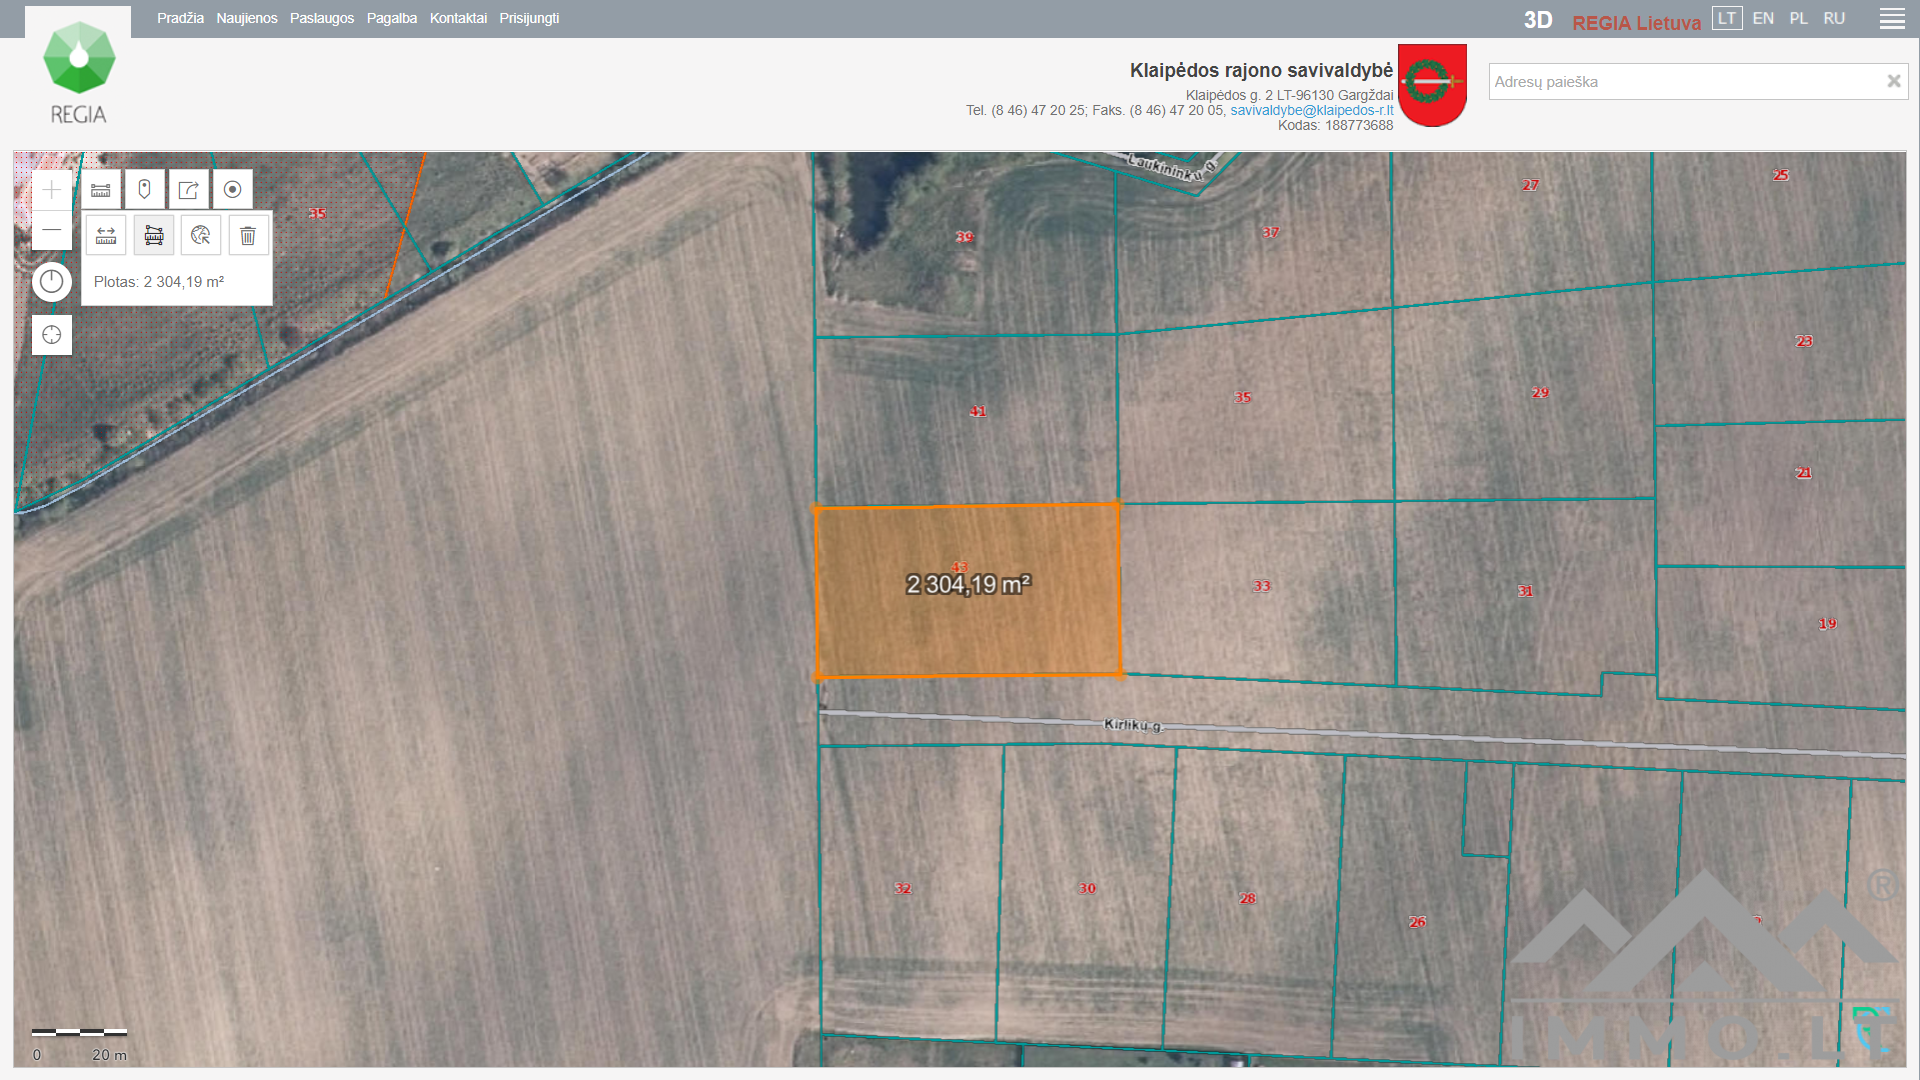Switch language to RU
Screen dimensions: 1920x1080
(1834, 18)
